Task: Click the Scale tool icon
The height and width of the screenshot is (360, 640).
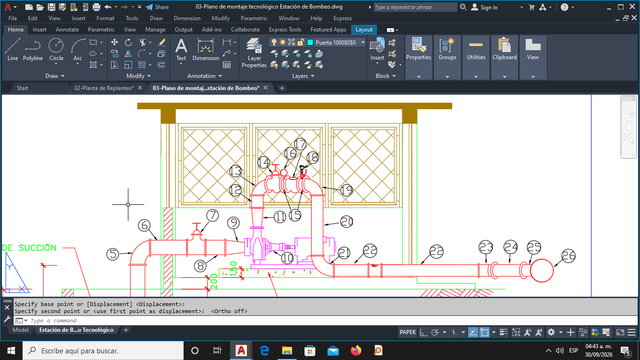Action: 128,64
